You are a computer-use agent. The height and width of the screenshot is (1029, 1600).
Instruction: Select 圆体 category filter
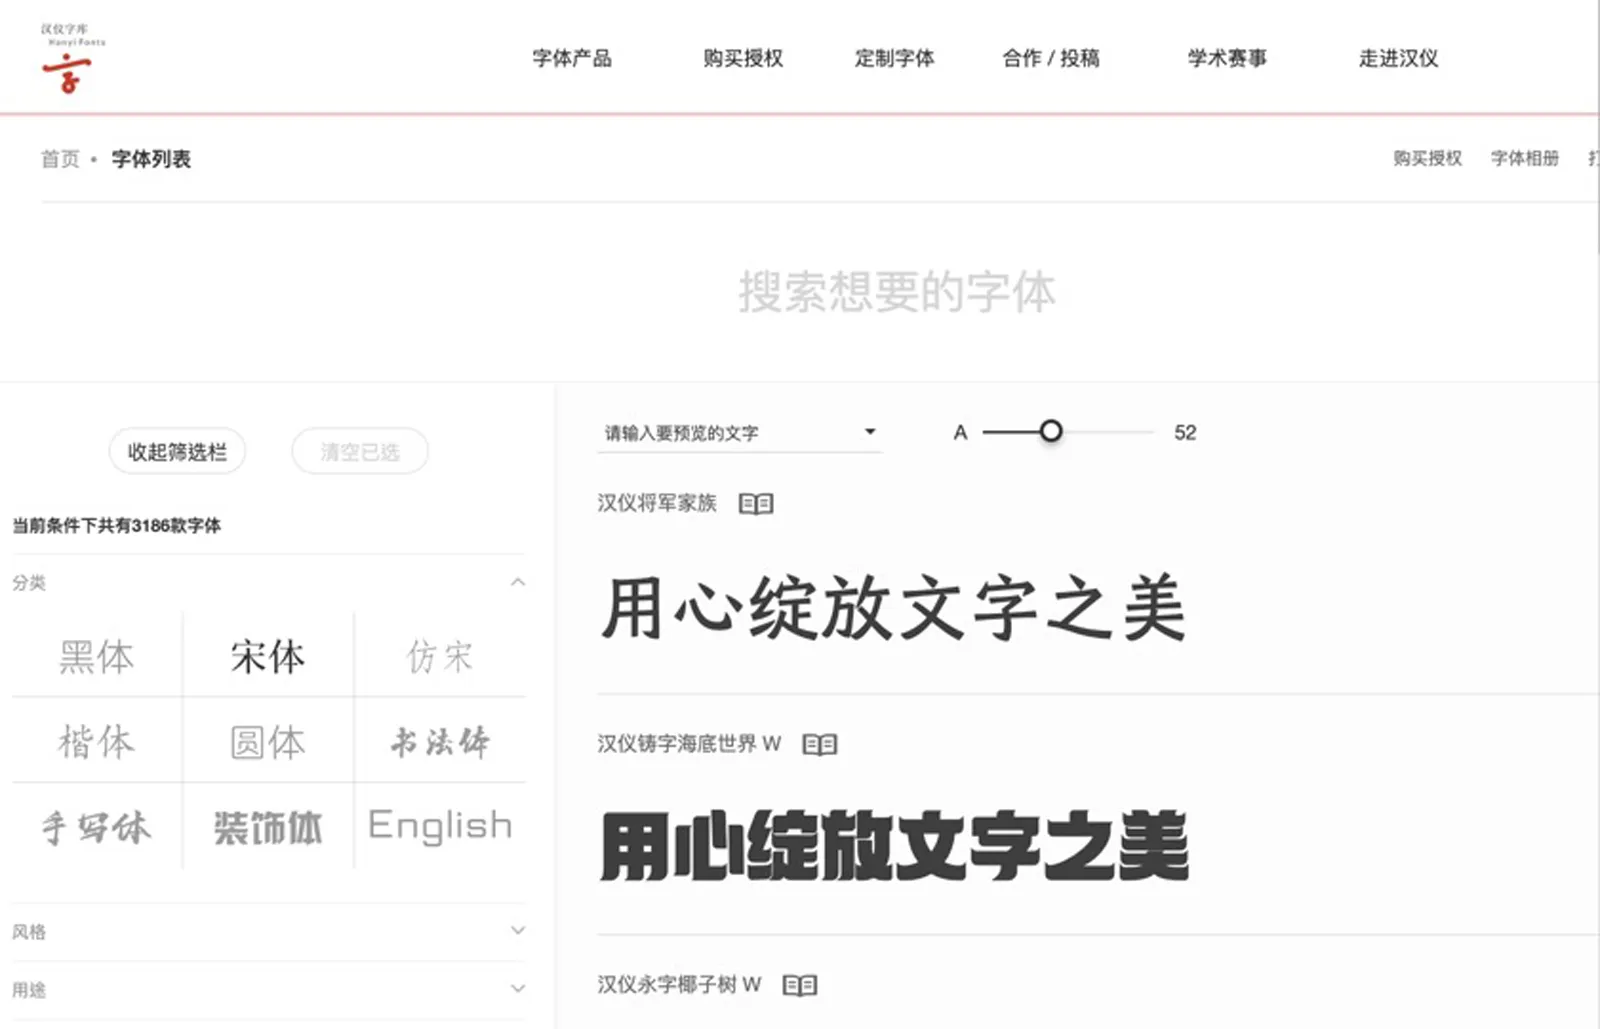coord(268,742)
